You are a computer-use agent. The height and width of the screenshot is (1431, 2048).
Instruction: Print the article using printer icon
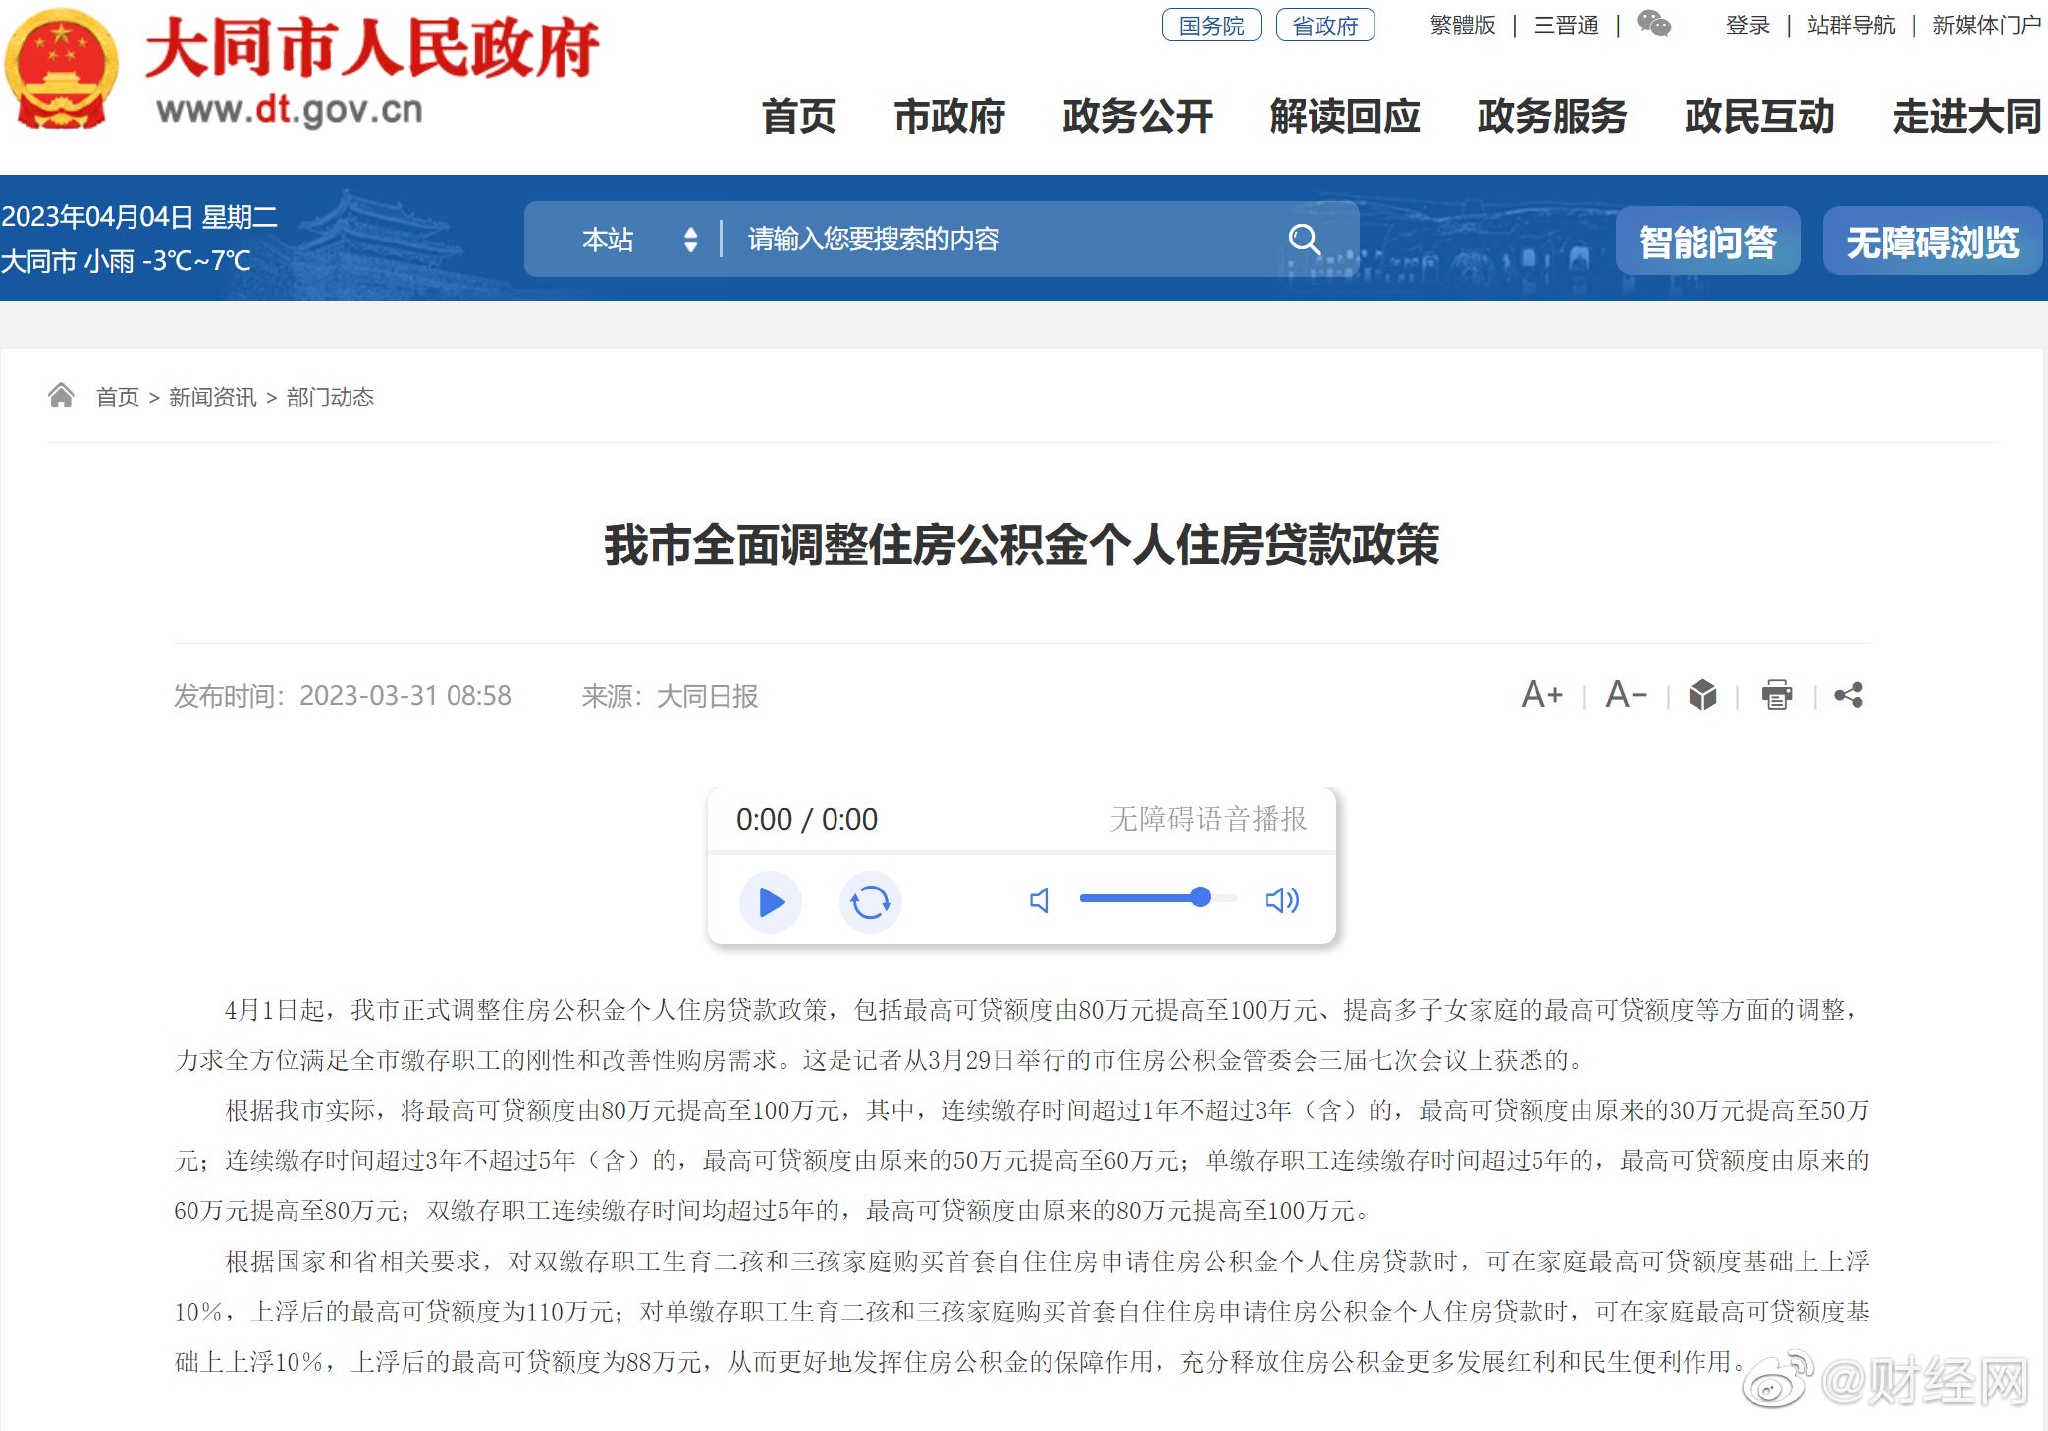1777,695
